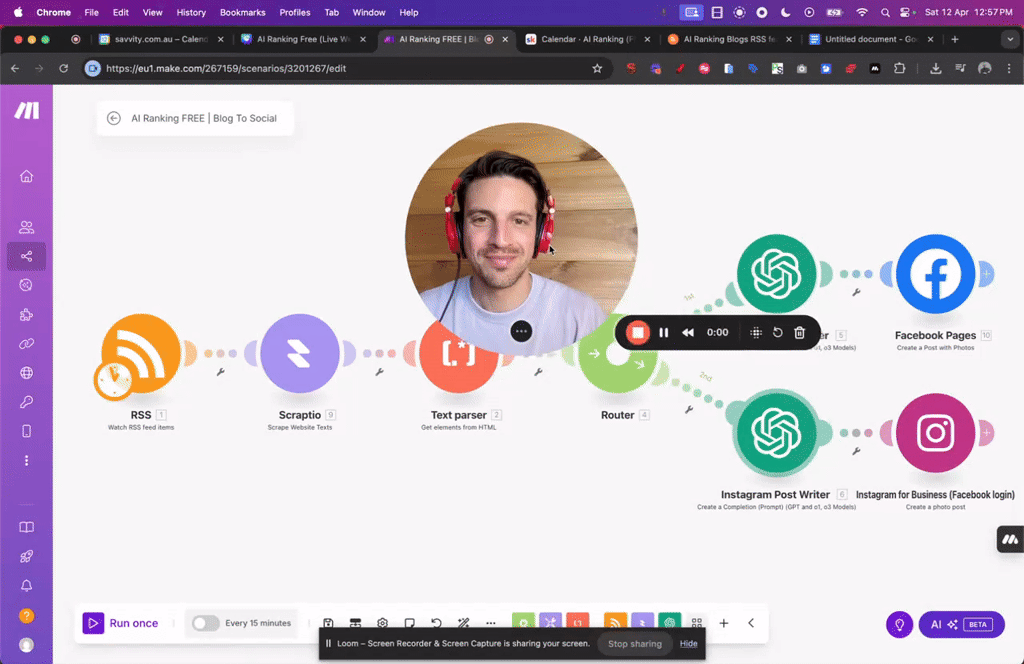Switch to Untitled document Google Docs tab
The height and width of the screenshot is (664, 1024).
[x=872, y=39]
